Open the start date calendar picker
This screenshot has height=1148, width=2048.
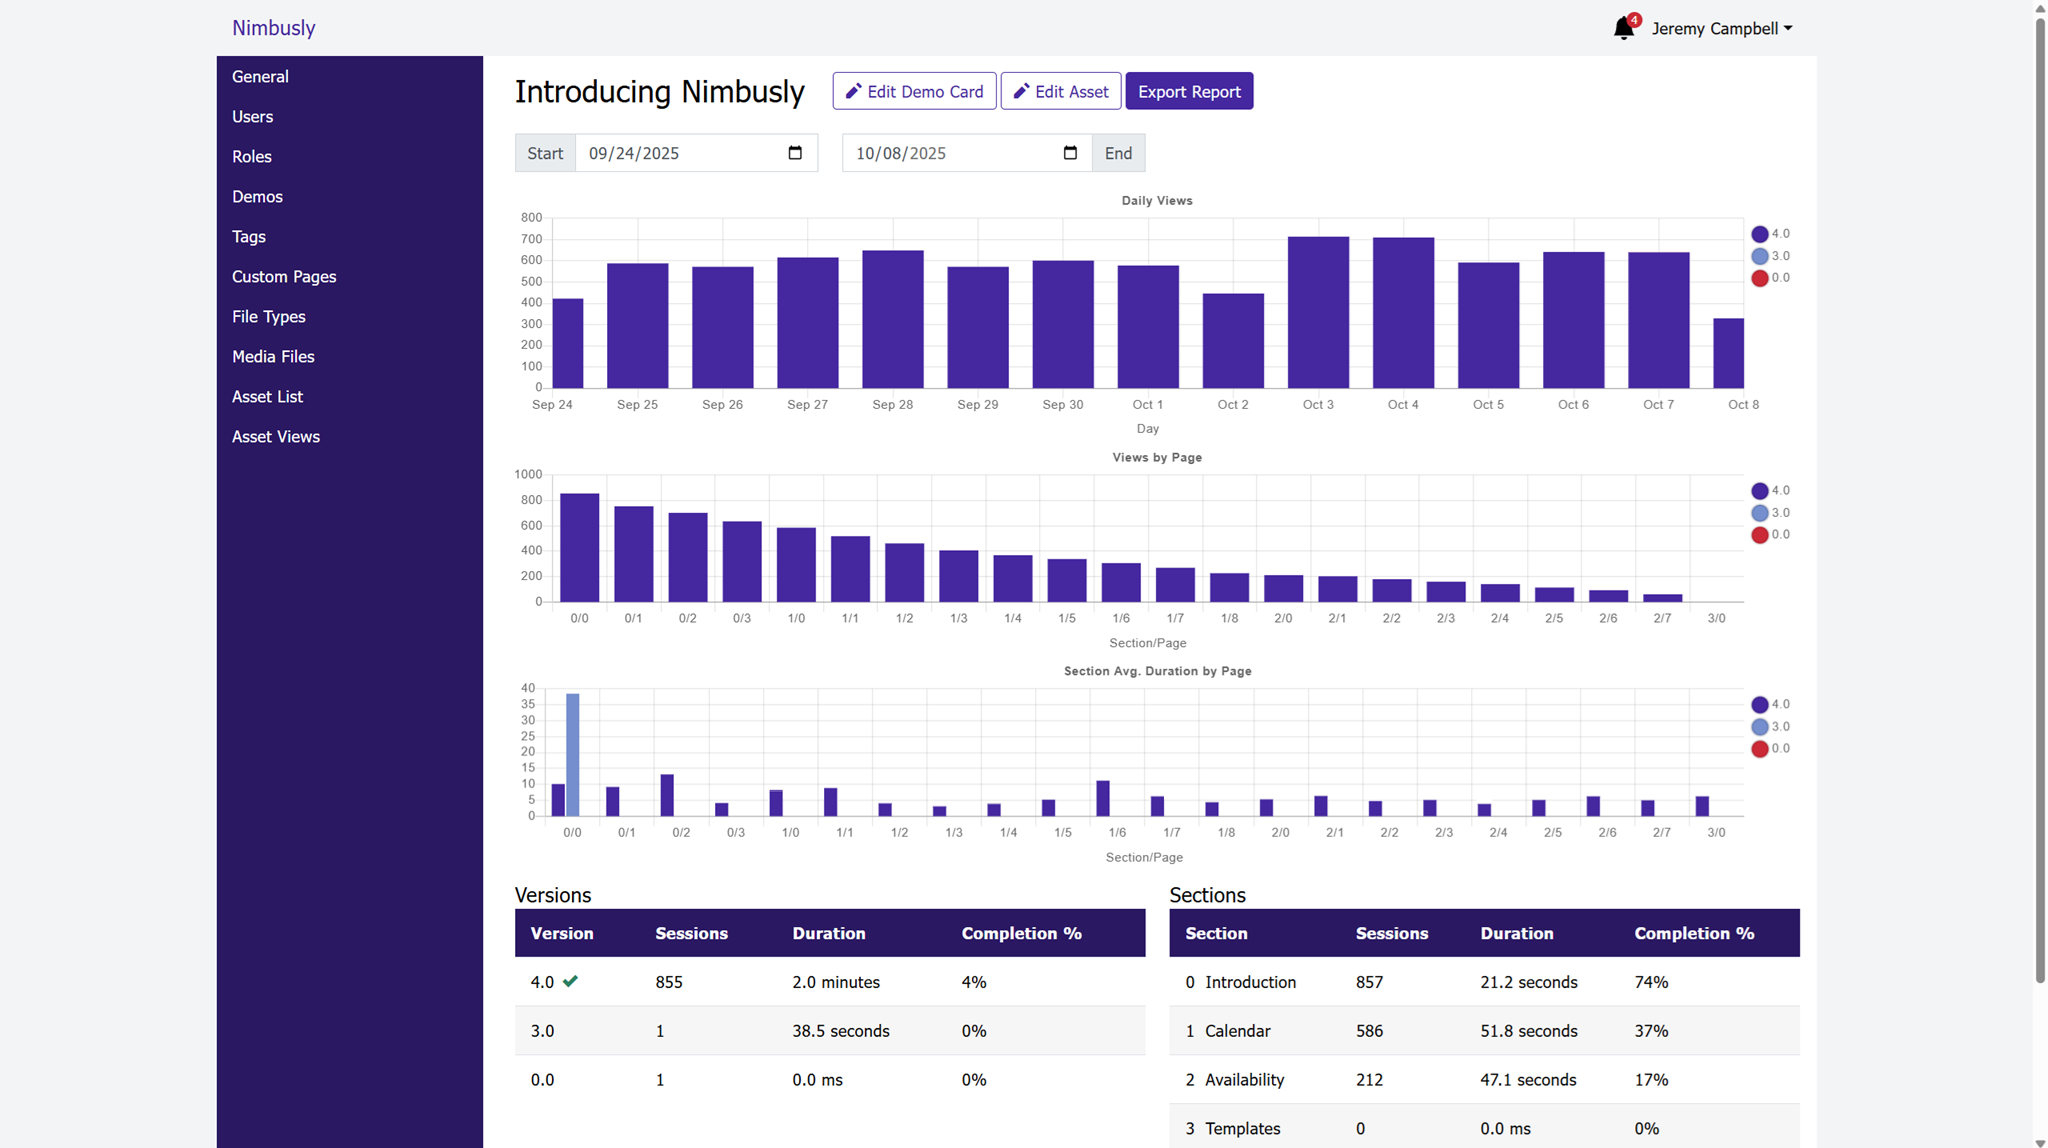click(794, 152)
